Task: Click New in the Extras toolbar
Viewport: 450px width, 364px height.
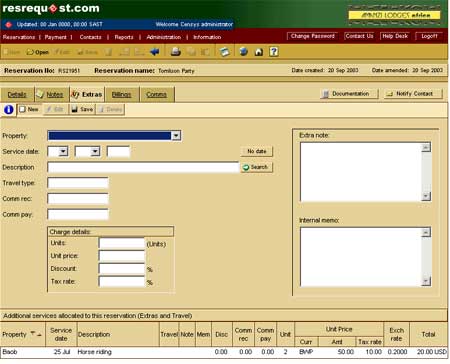Action: point(29,109)
